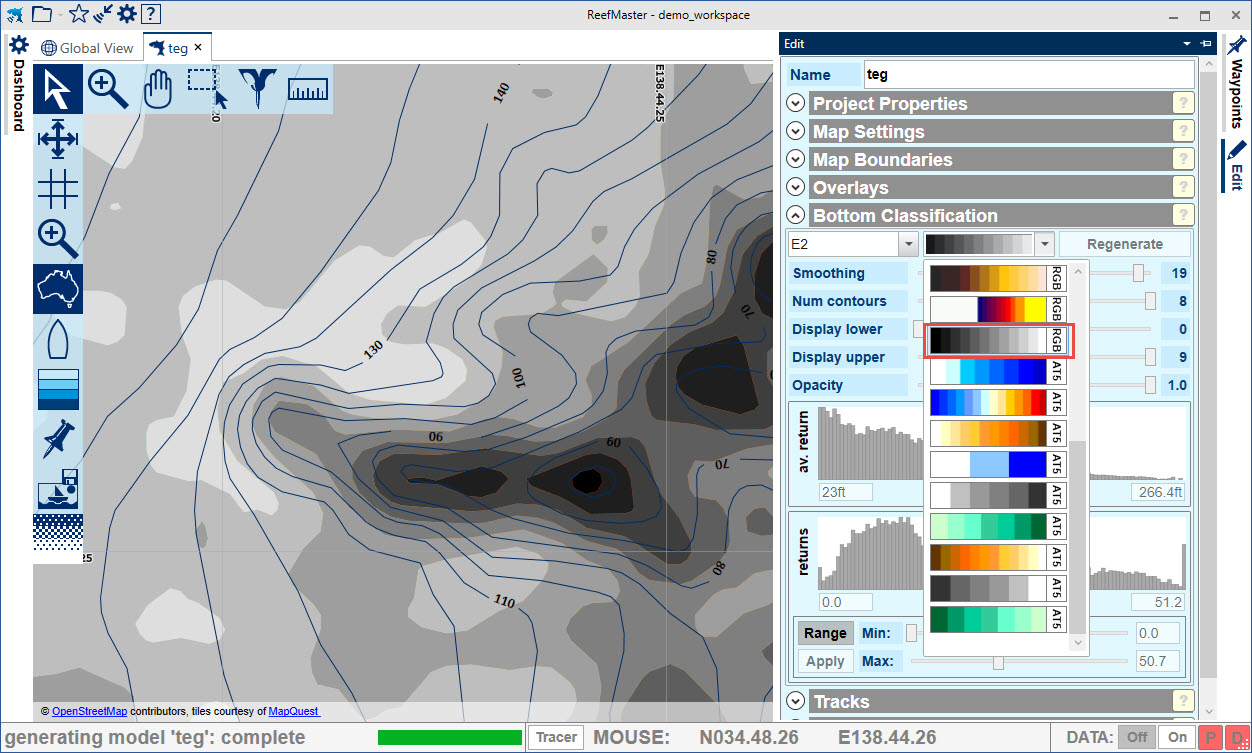Select the pan hand tool
1252x753 pixels.
[158, 89]
